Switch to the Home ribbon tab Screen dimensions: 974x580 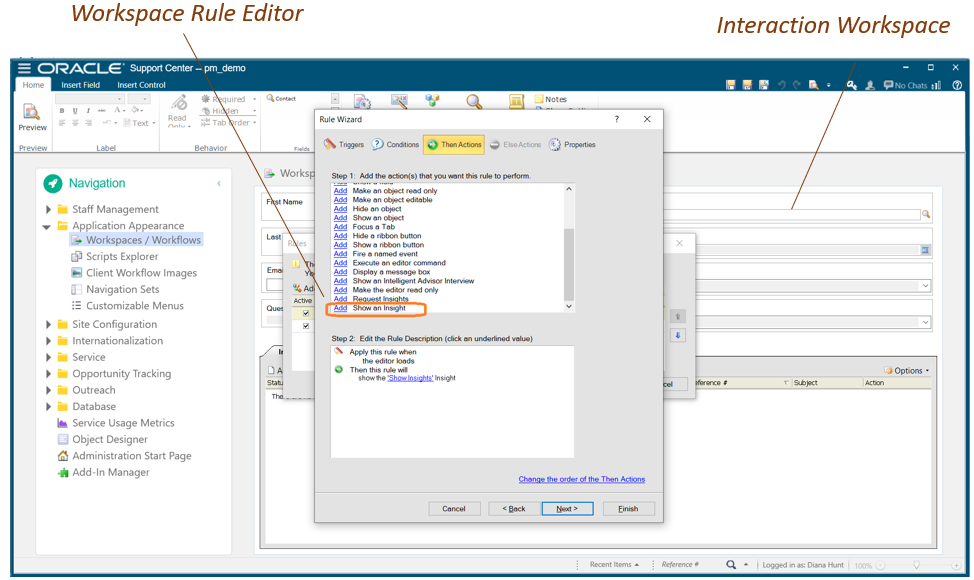pos(34,85)
